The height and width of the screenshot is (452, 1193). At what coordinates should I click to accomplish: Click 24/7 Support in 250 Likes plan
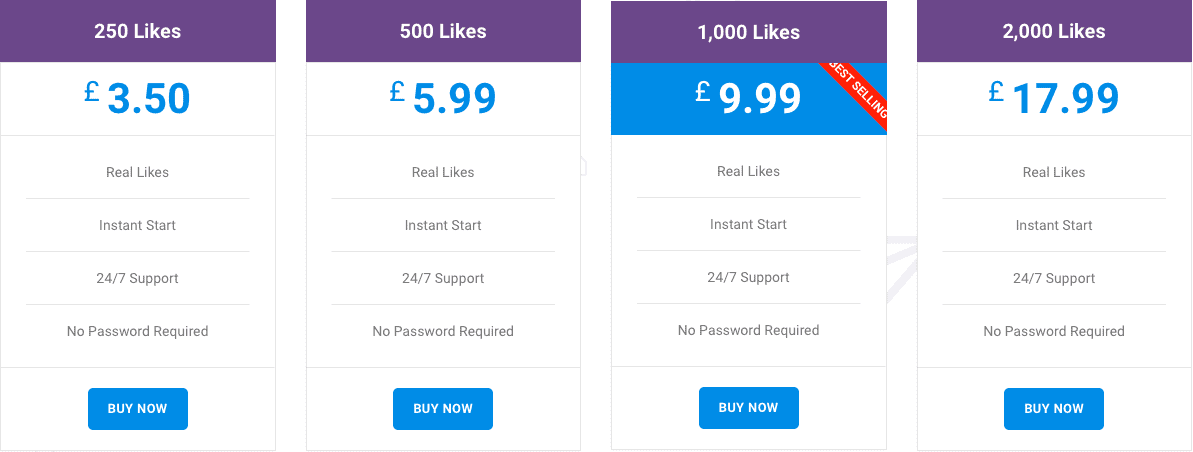click(x=138, y=279)
